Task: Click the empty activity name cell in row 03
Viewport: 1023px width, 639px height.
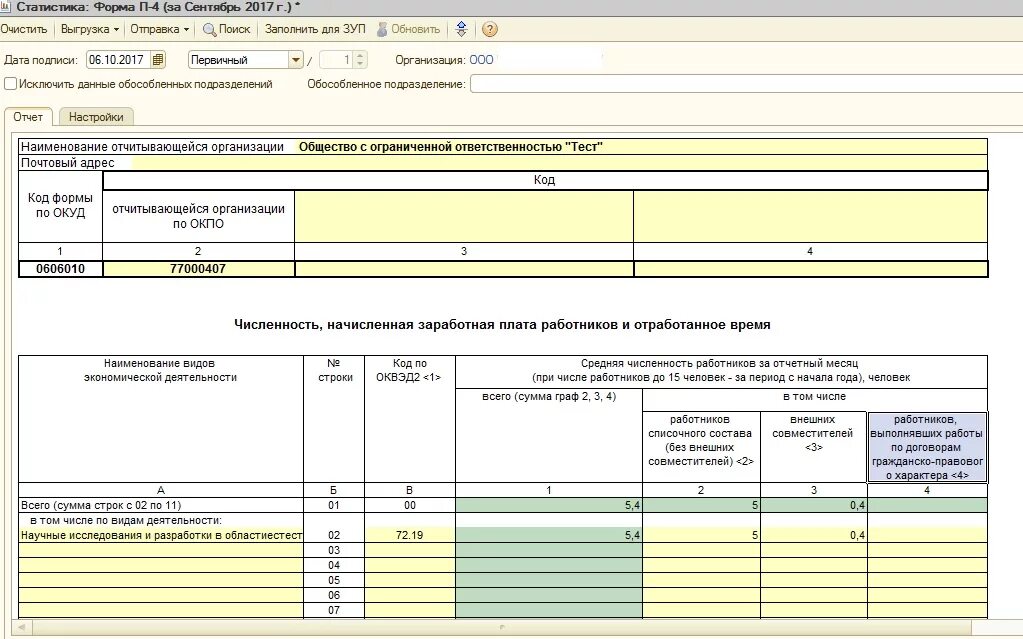Action: tap(161, 550)
